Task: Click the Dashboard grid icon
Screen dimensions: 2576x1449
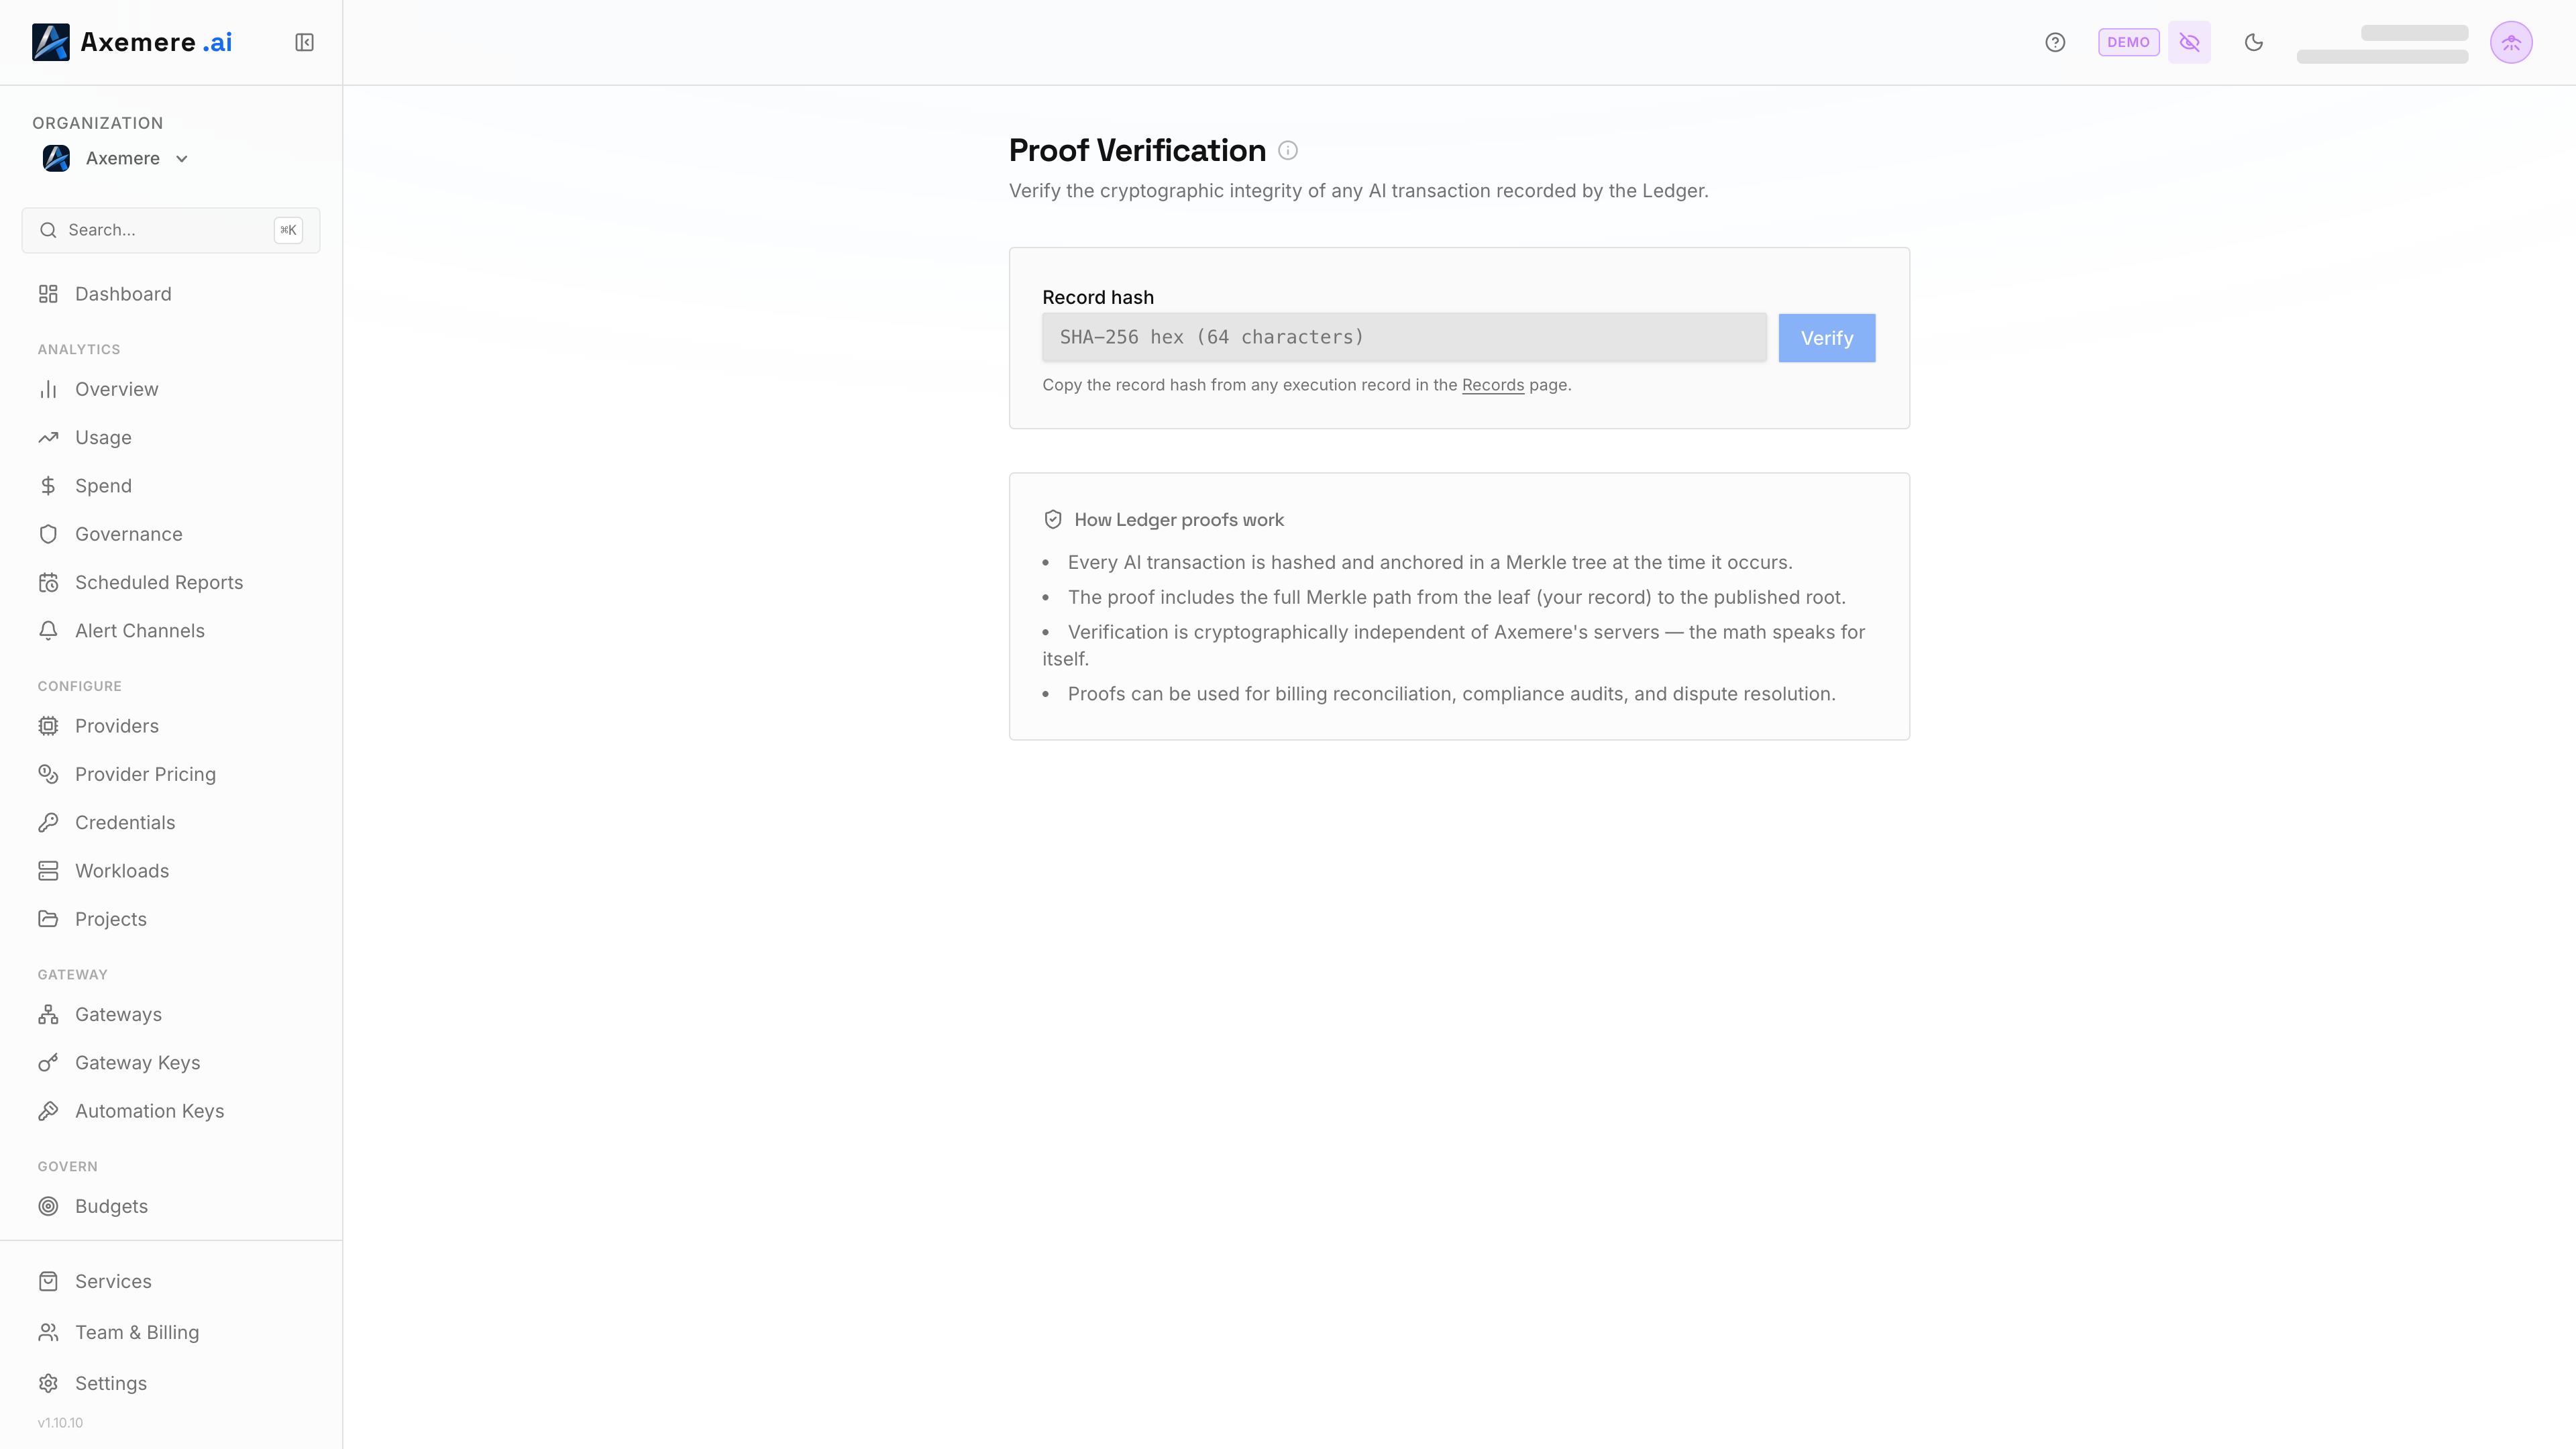Action: (48, 294)
